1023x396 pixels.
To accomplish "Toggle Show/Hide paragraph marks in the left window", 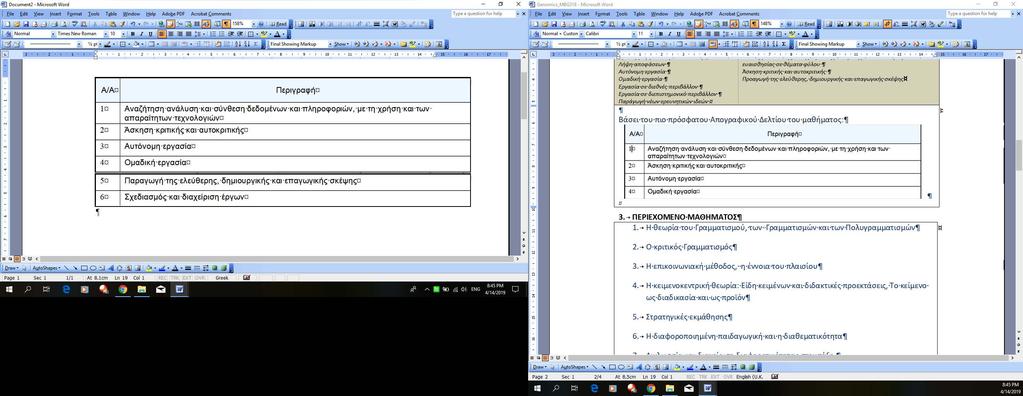I will click(x=226, y=23).
